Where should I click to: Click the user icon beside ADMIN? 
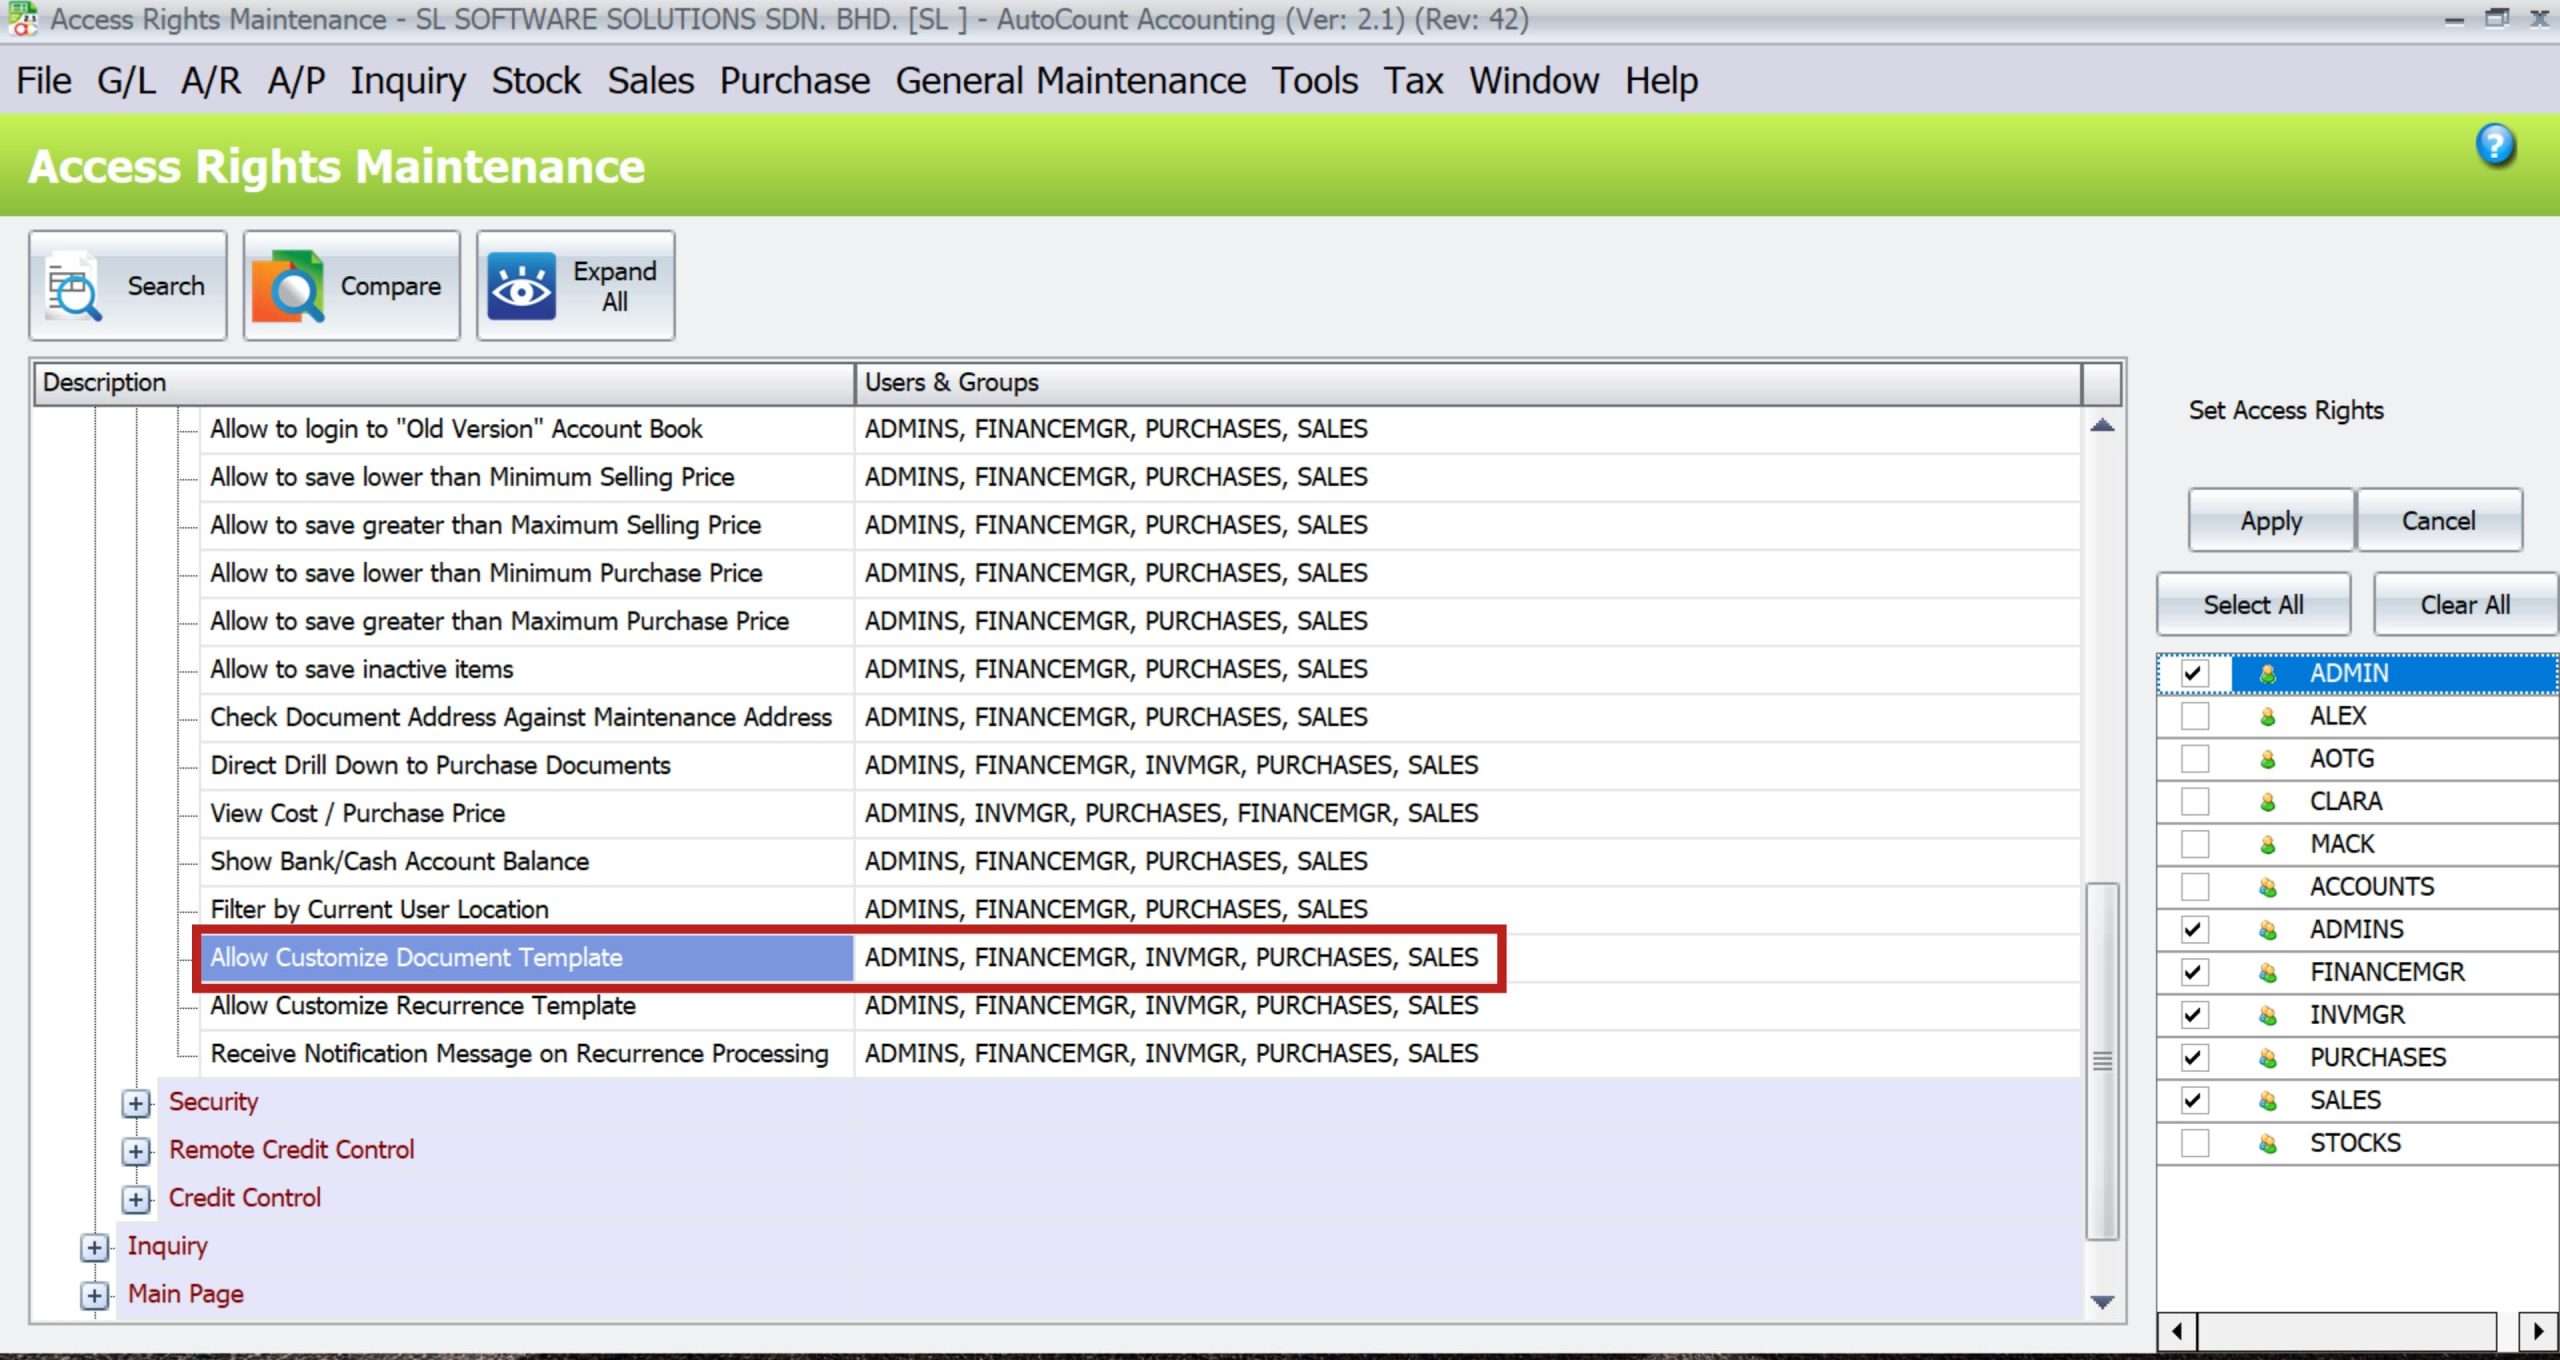click(2268, 673)
